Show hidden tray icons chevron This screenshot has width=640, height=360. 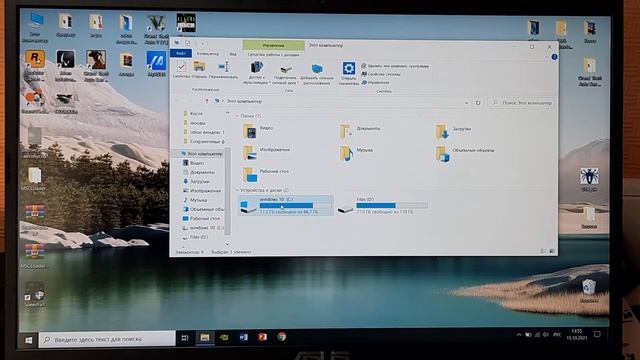[x=518, y=335]
